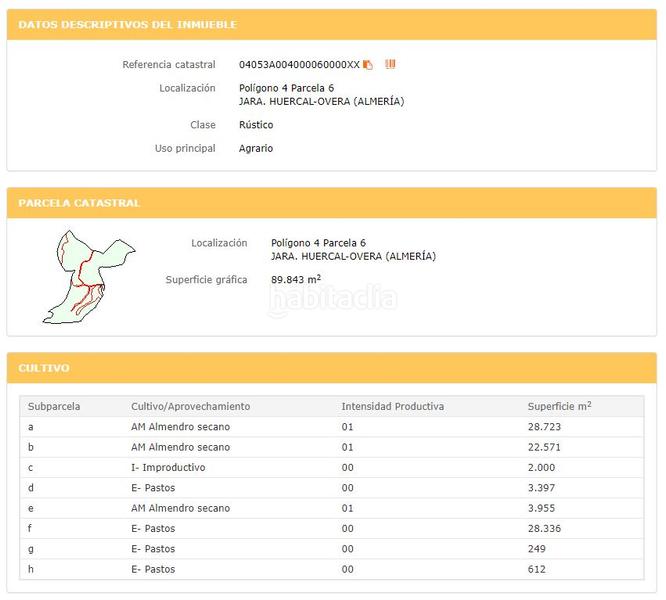
Task: Click the 'Agrario' main use value
Action: tap(256, 149)
